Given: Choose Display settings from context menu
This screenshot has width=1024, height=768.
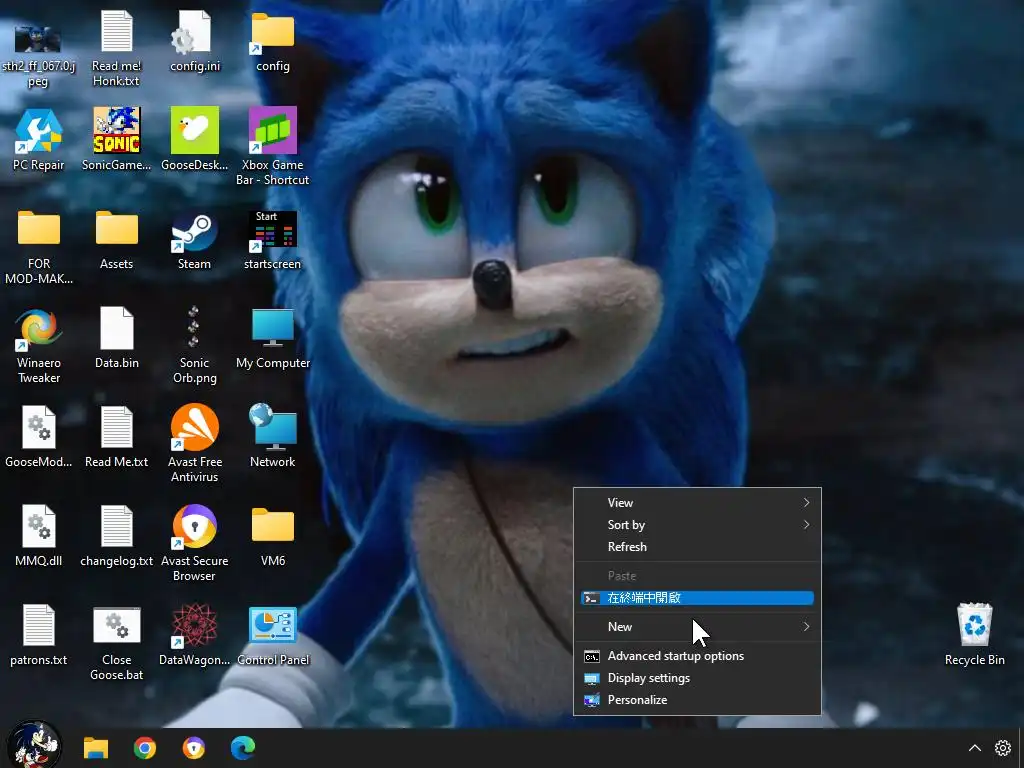Looking at the screenshot, I should pos(697,679).
